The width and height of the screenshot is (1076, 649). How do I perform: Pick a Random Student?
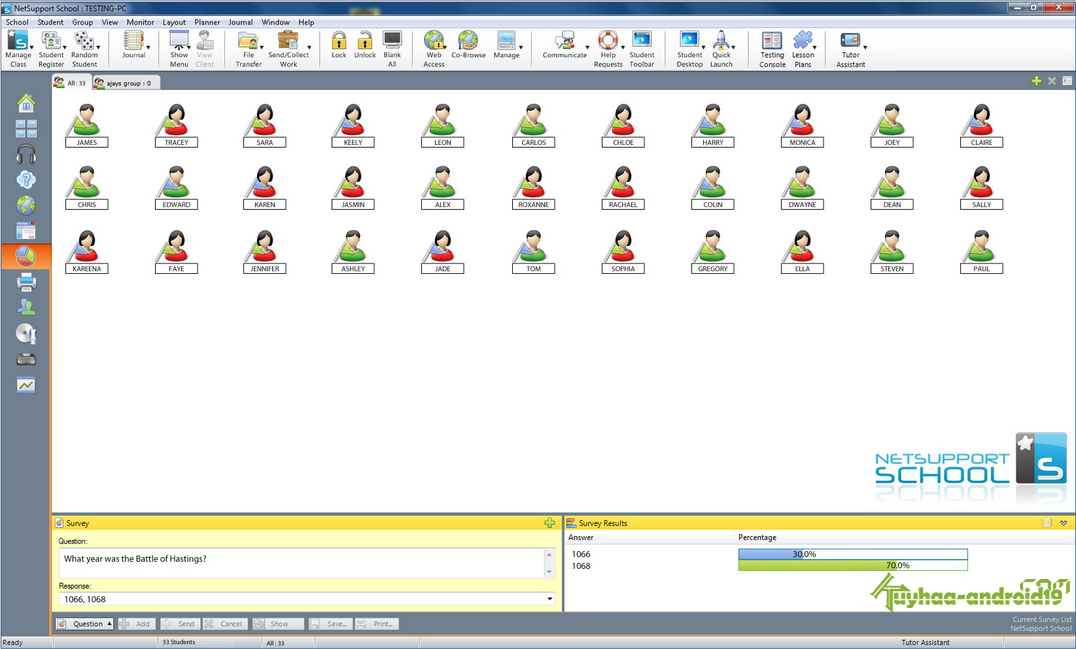[84, 49]
